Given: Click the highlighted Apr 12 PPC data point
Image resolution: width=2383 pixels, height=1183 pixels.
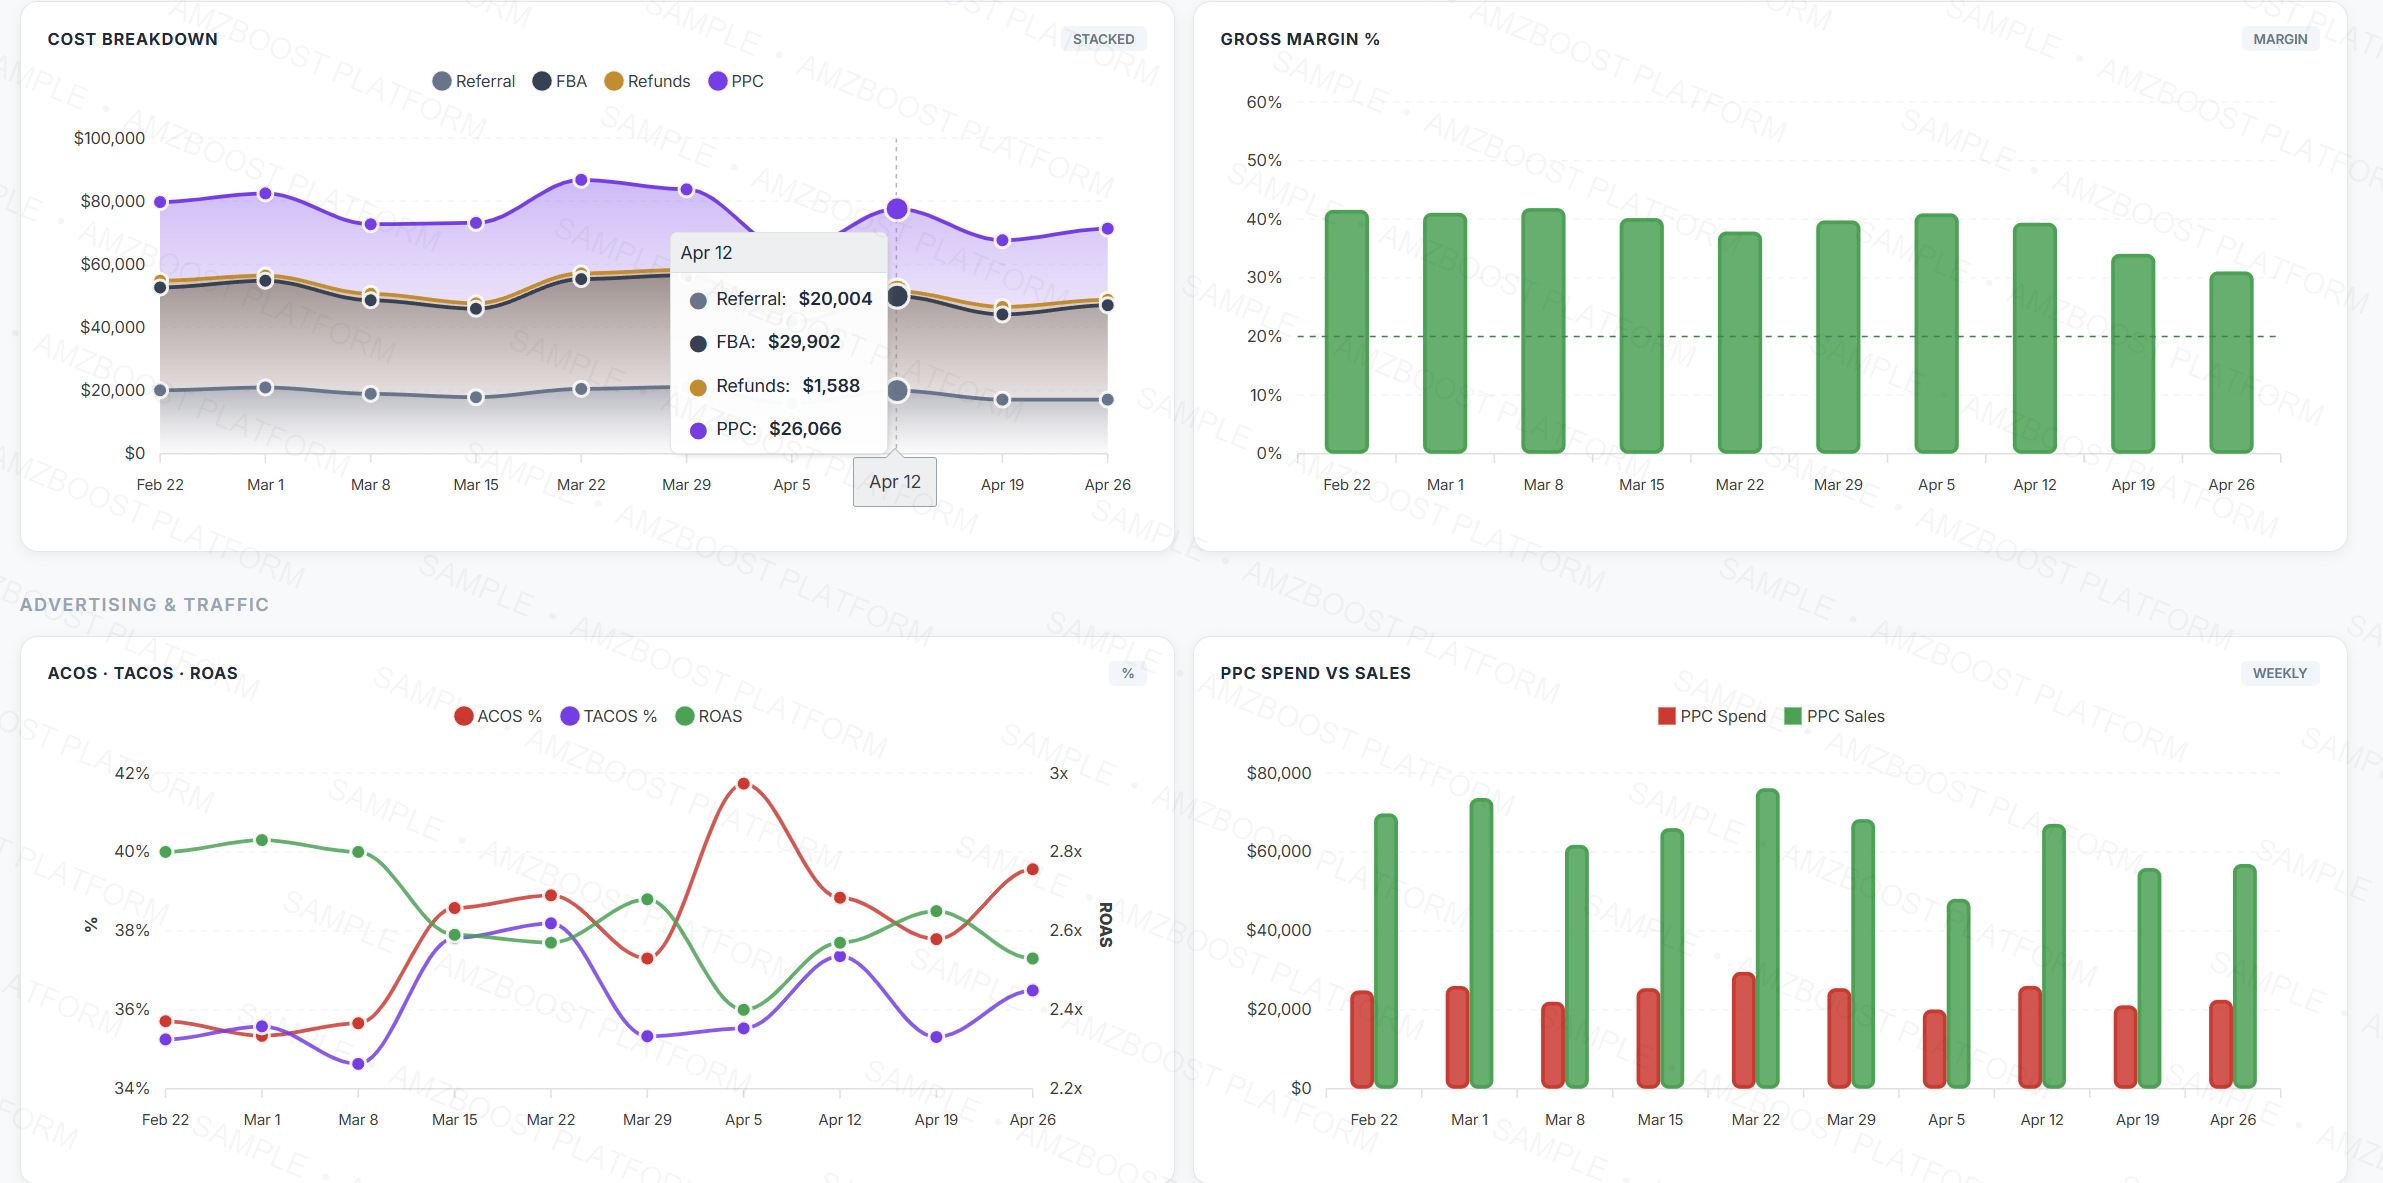Looking at the screenshot, I should coord(897,209).
